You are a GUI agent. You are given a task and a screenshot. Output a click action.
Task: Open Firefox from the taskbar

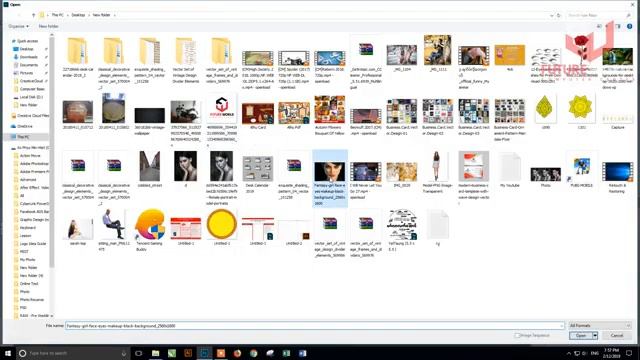pos(237,353)
